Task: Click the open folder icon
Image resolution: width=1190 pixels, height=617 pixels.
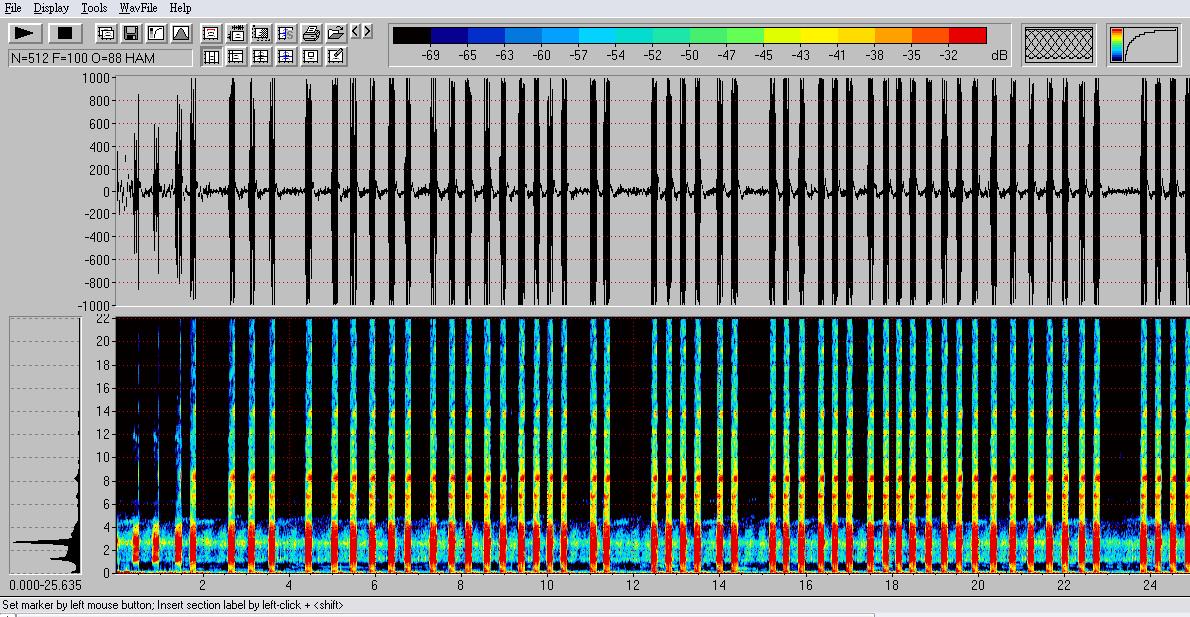Action: coord(336,33)
